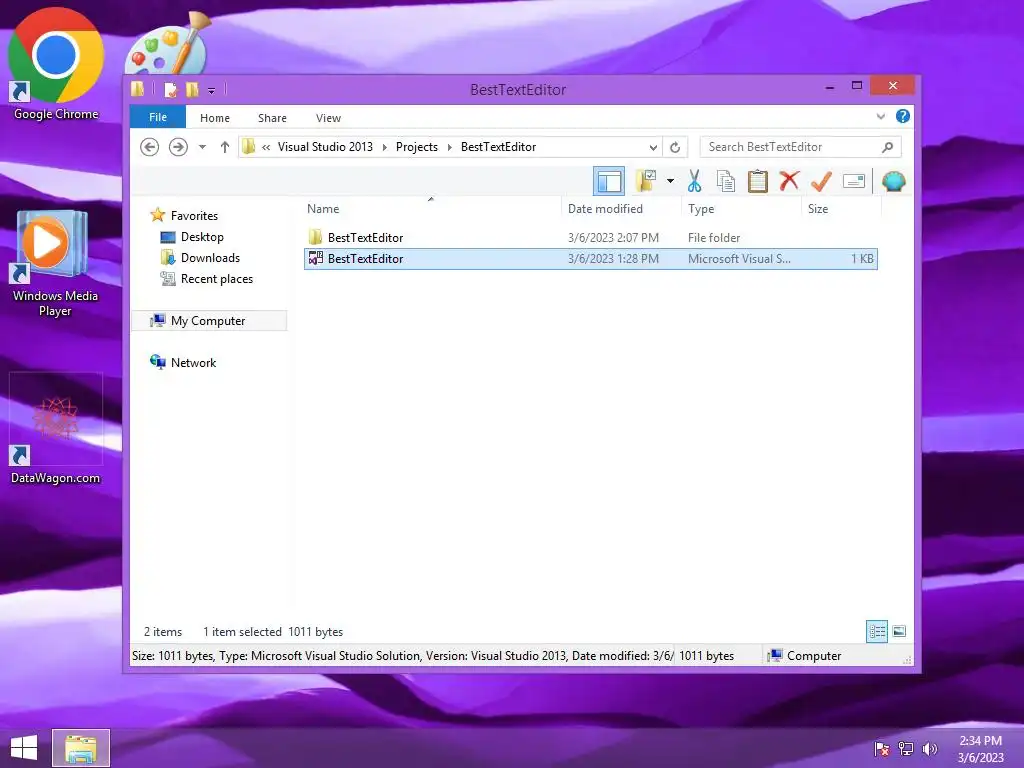The image size is (1024, 768).
Task: Expand hidden breadcrumb path chevrons
Action: coord(266,148)
